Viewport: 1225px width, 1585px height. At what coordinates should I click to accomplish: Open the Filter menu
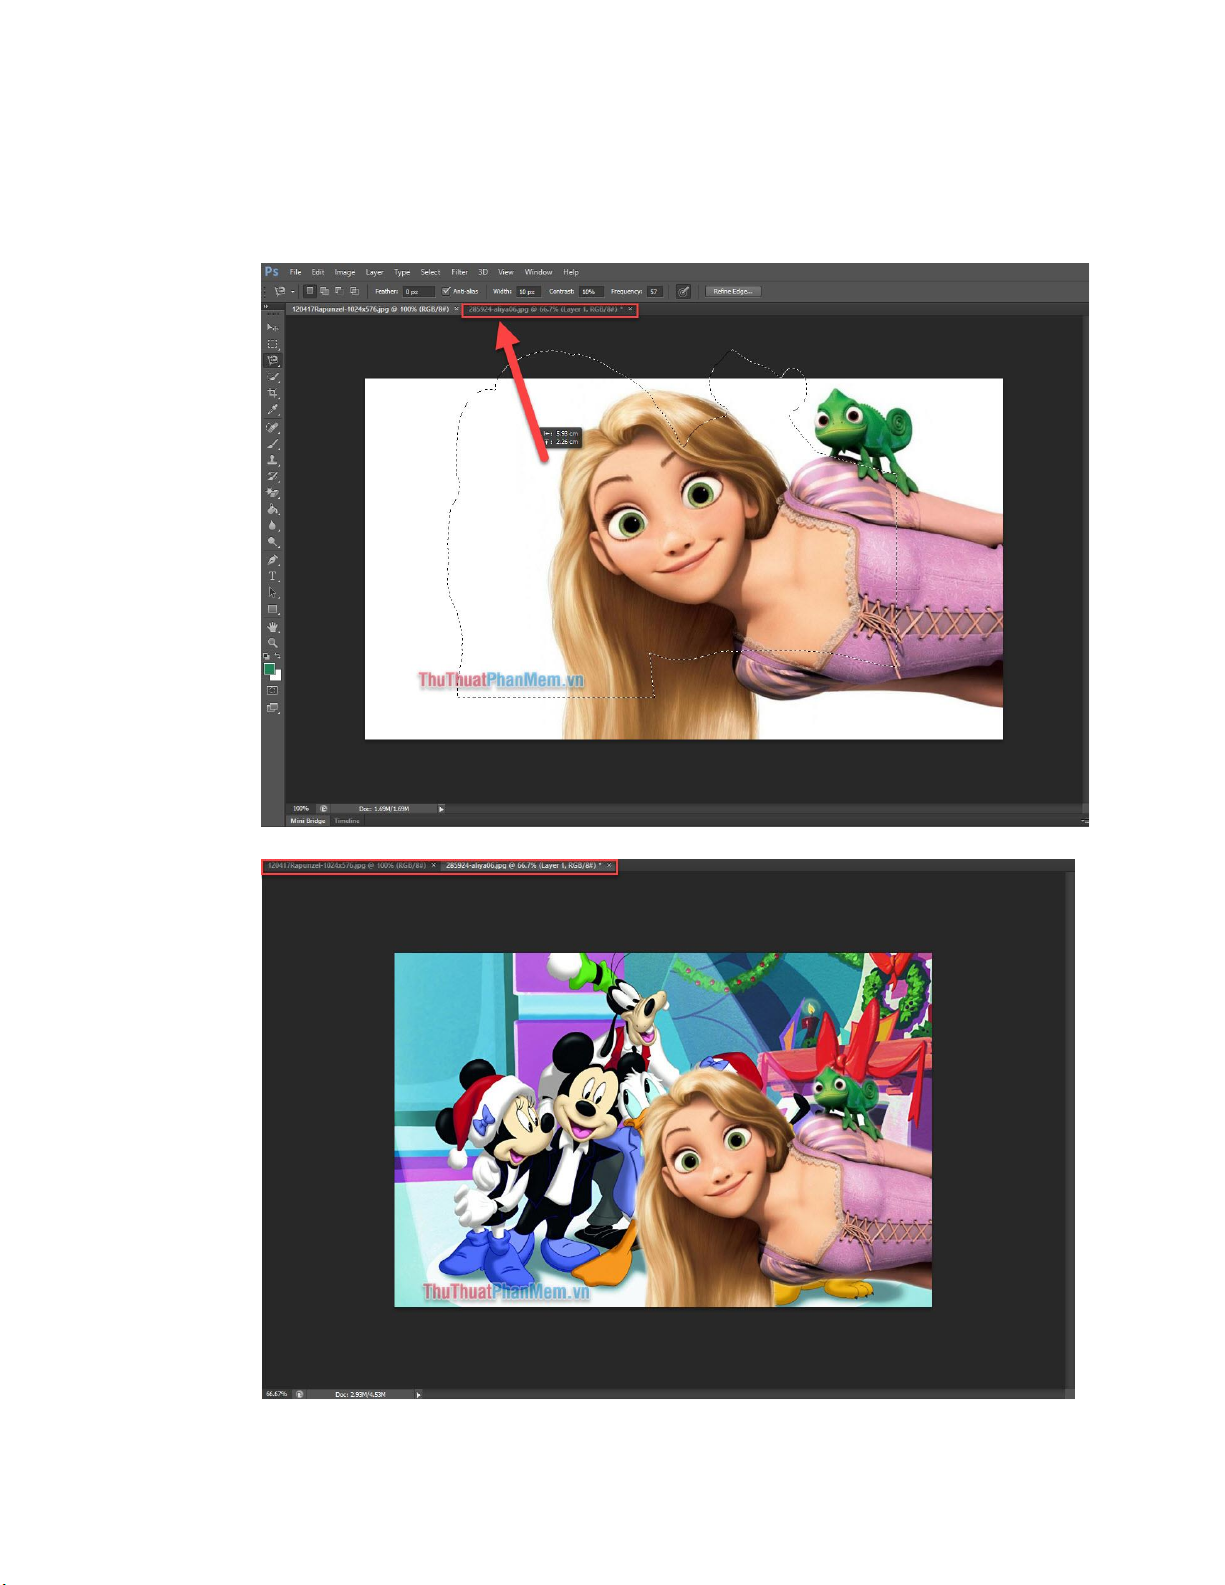459,272
